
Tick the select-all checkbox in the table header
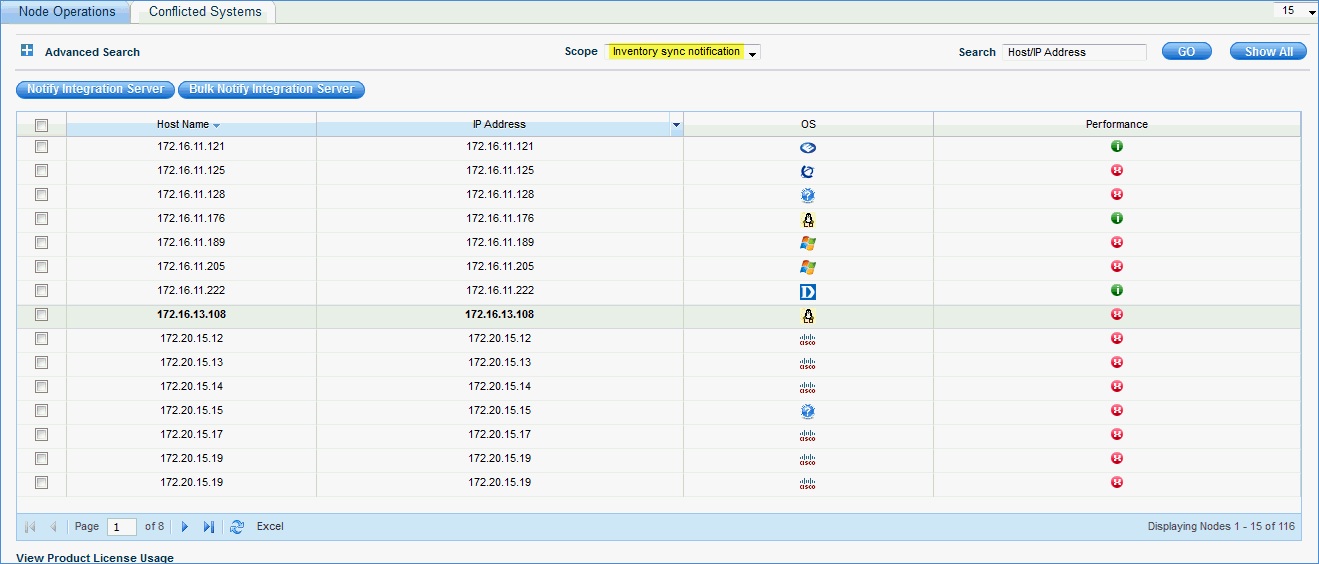click(x=42, y=125)
